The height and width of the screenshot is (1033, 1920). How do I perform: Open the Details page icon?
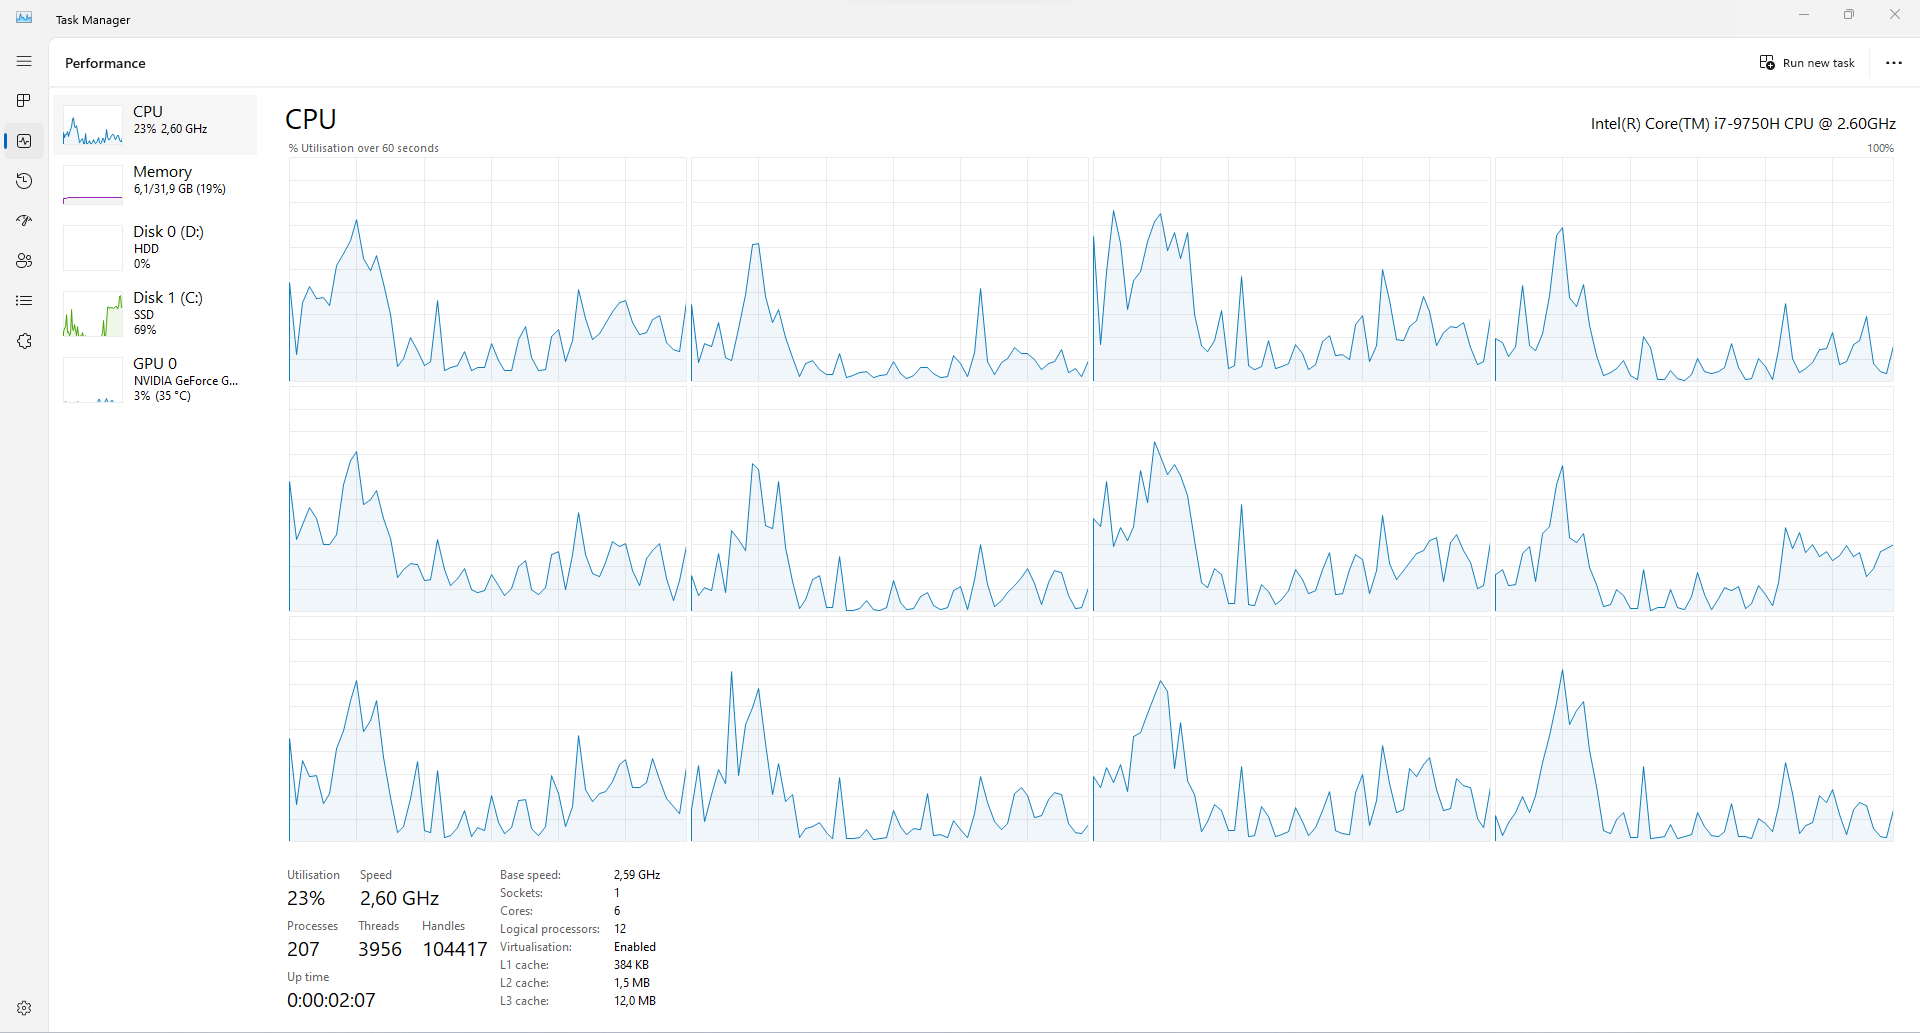pos(24,301)
